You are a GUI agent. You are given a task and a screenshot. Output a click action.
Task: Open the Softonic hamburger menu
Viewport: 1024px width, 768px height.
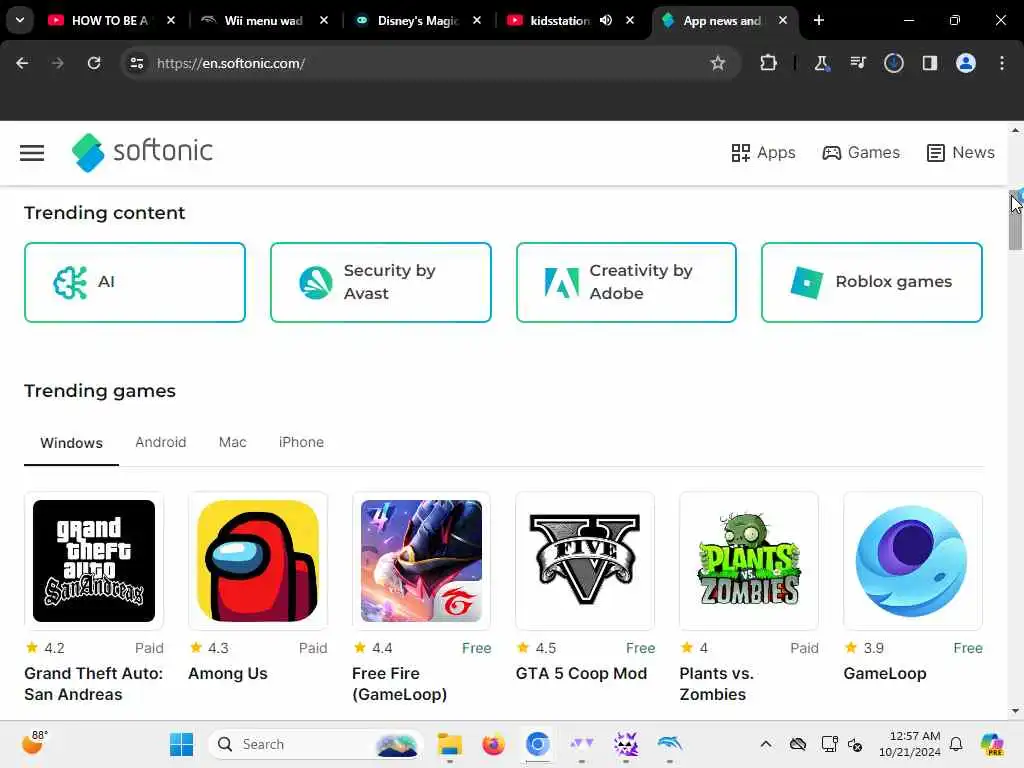point(32,153)
